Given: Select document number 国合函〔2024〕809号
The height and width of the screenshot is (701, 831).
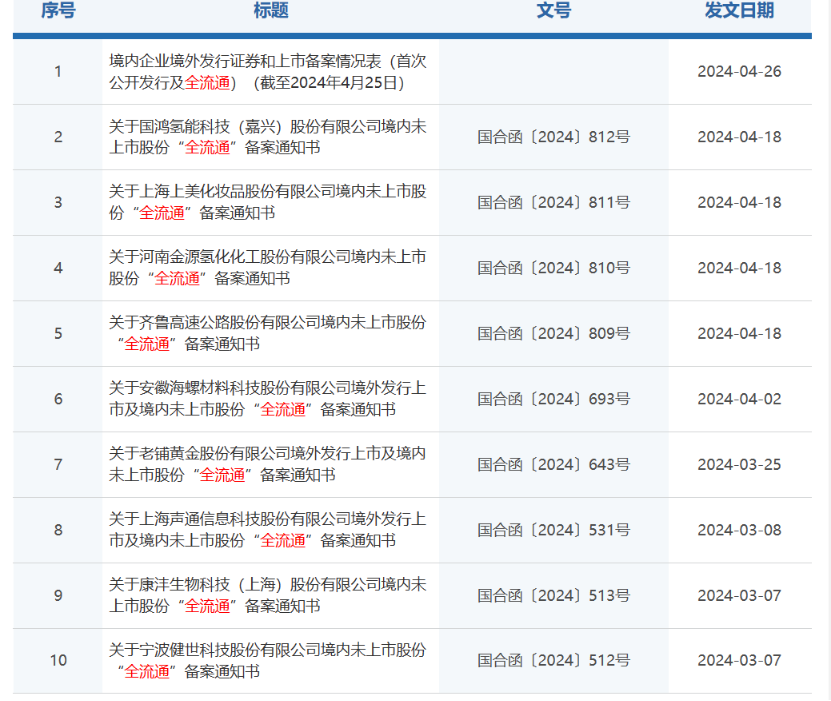Looking at the screenshot, I should 554,333.
